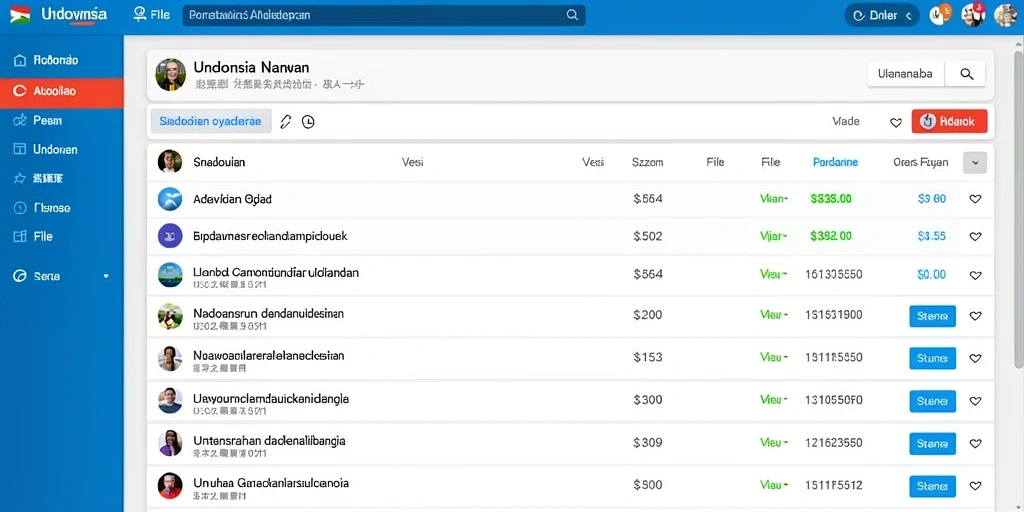The image size is (1024, 512).
Task: Click the home icon for Rolbonao
Action: pyautogui.click(x=20, y=61)
